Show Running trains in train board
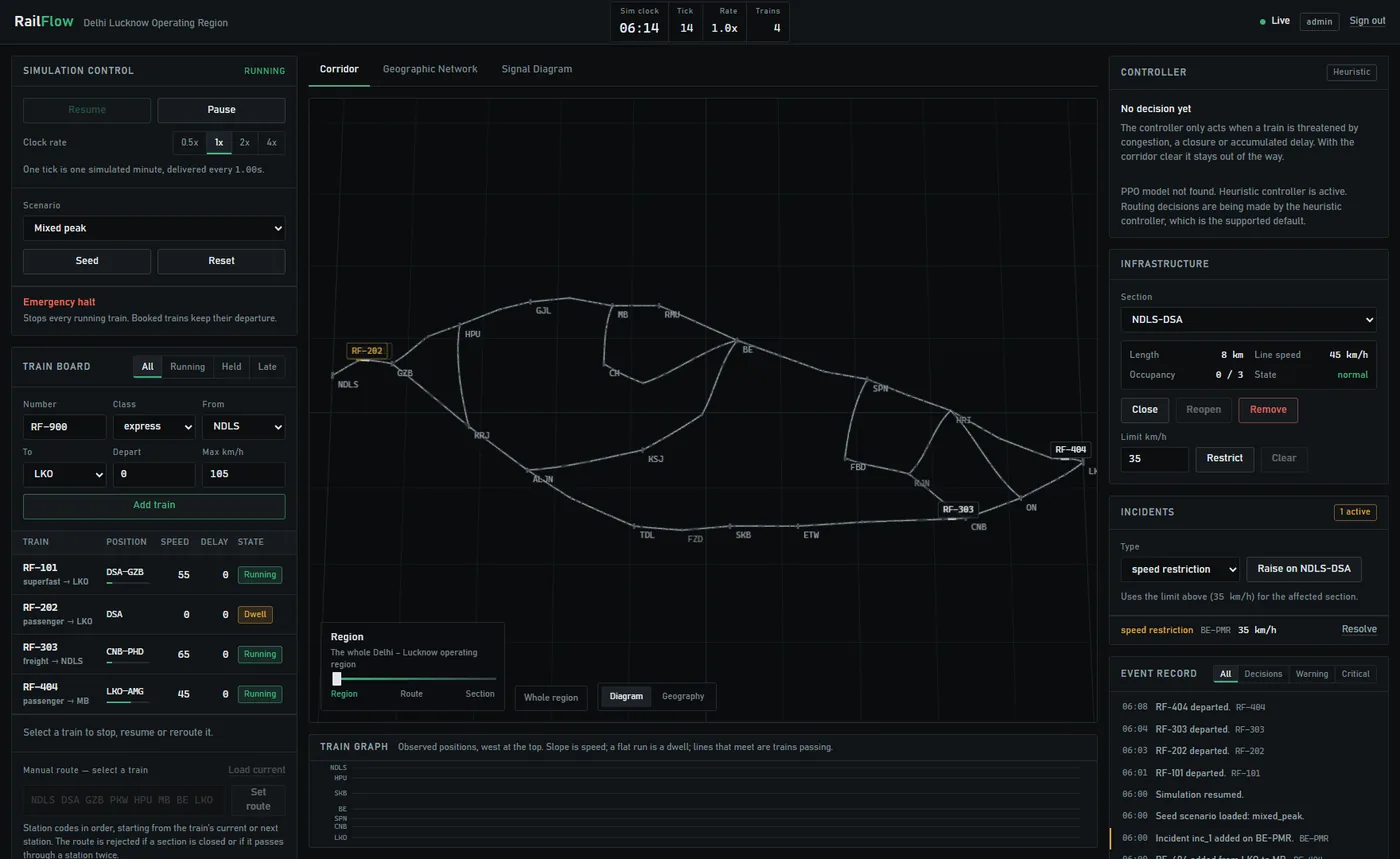The height and width of the screenshot is (859, 1400). pyautogui.click(x=187, y=367)
